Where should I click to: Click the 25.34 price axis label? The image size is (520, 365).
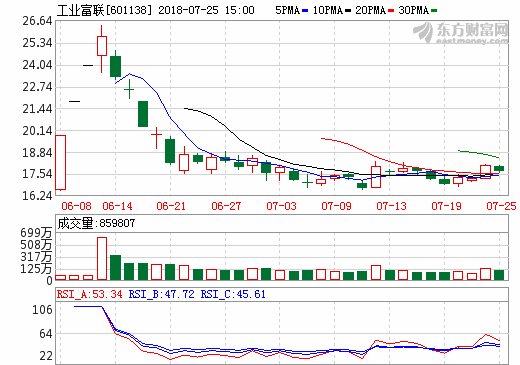tap(37, 43)
